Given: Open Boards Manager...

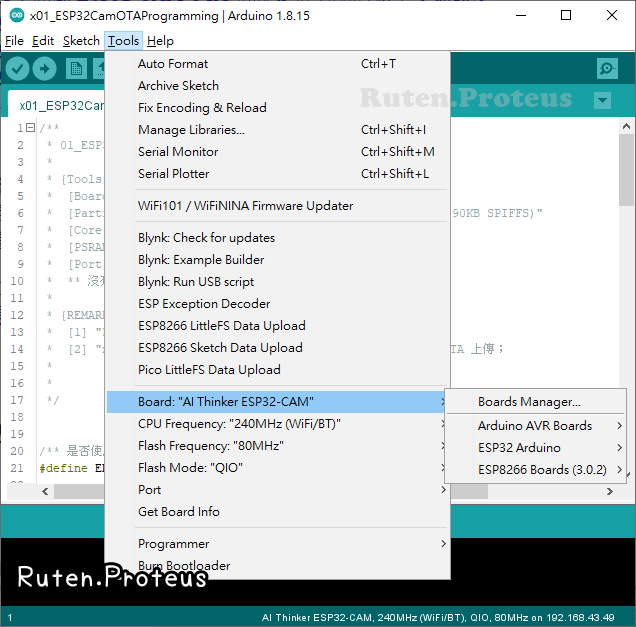Looking at the screenshot, I should (535, 402).
